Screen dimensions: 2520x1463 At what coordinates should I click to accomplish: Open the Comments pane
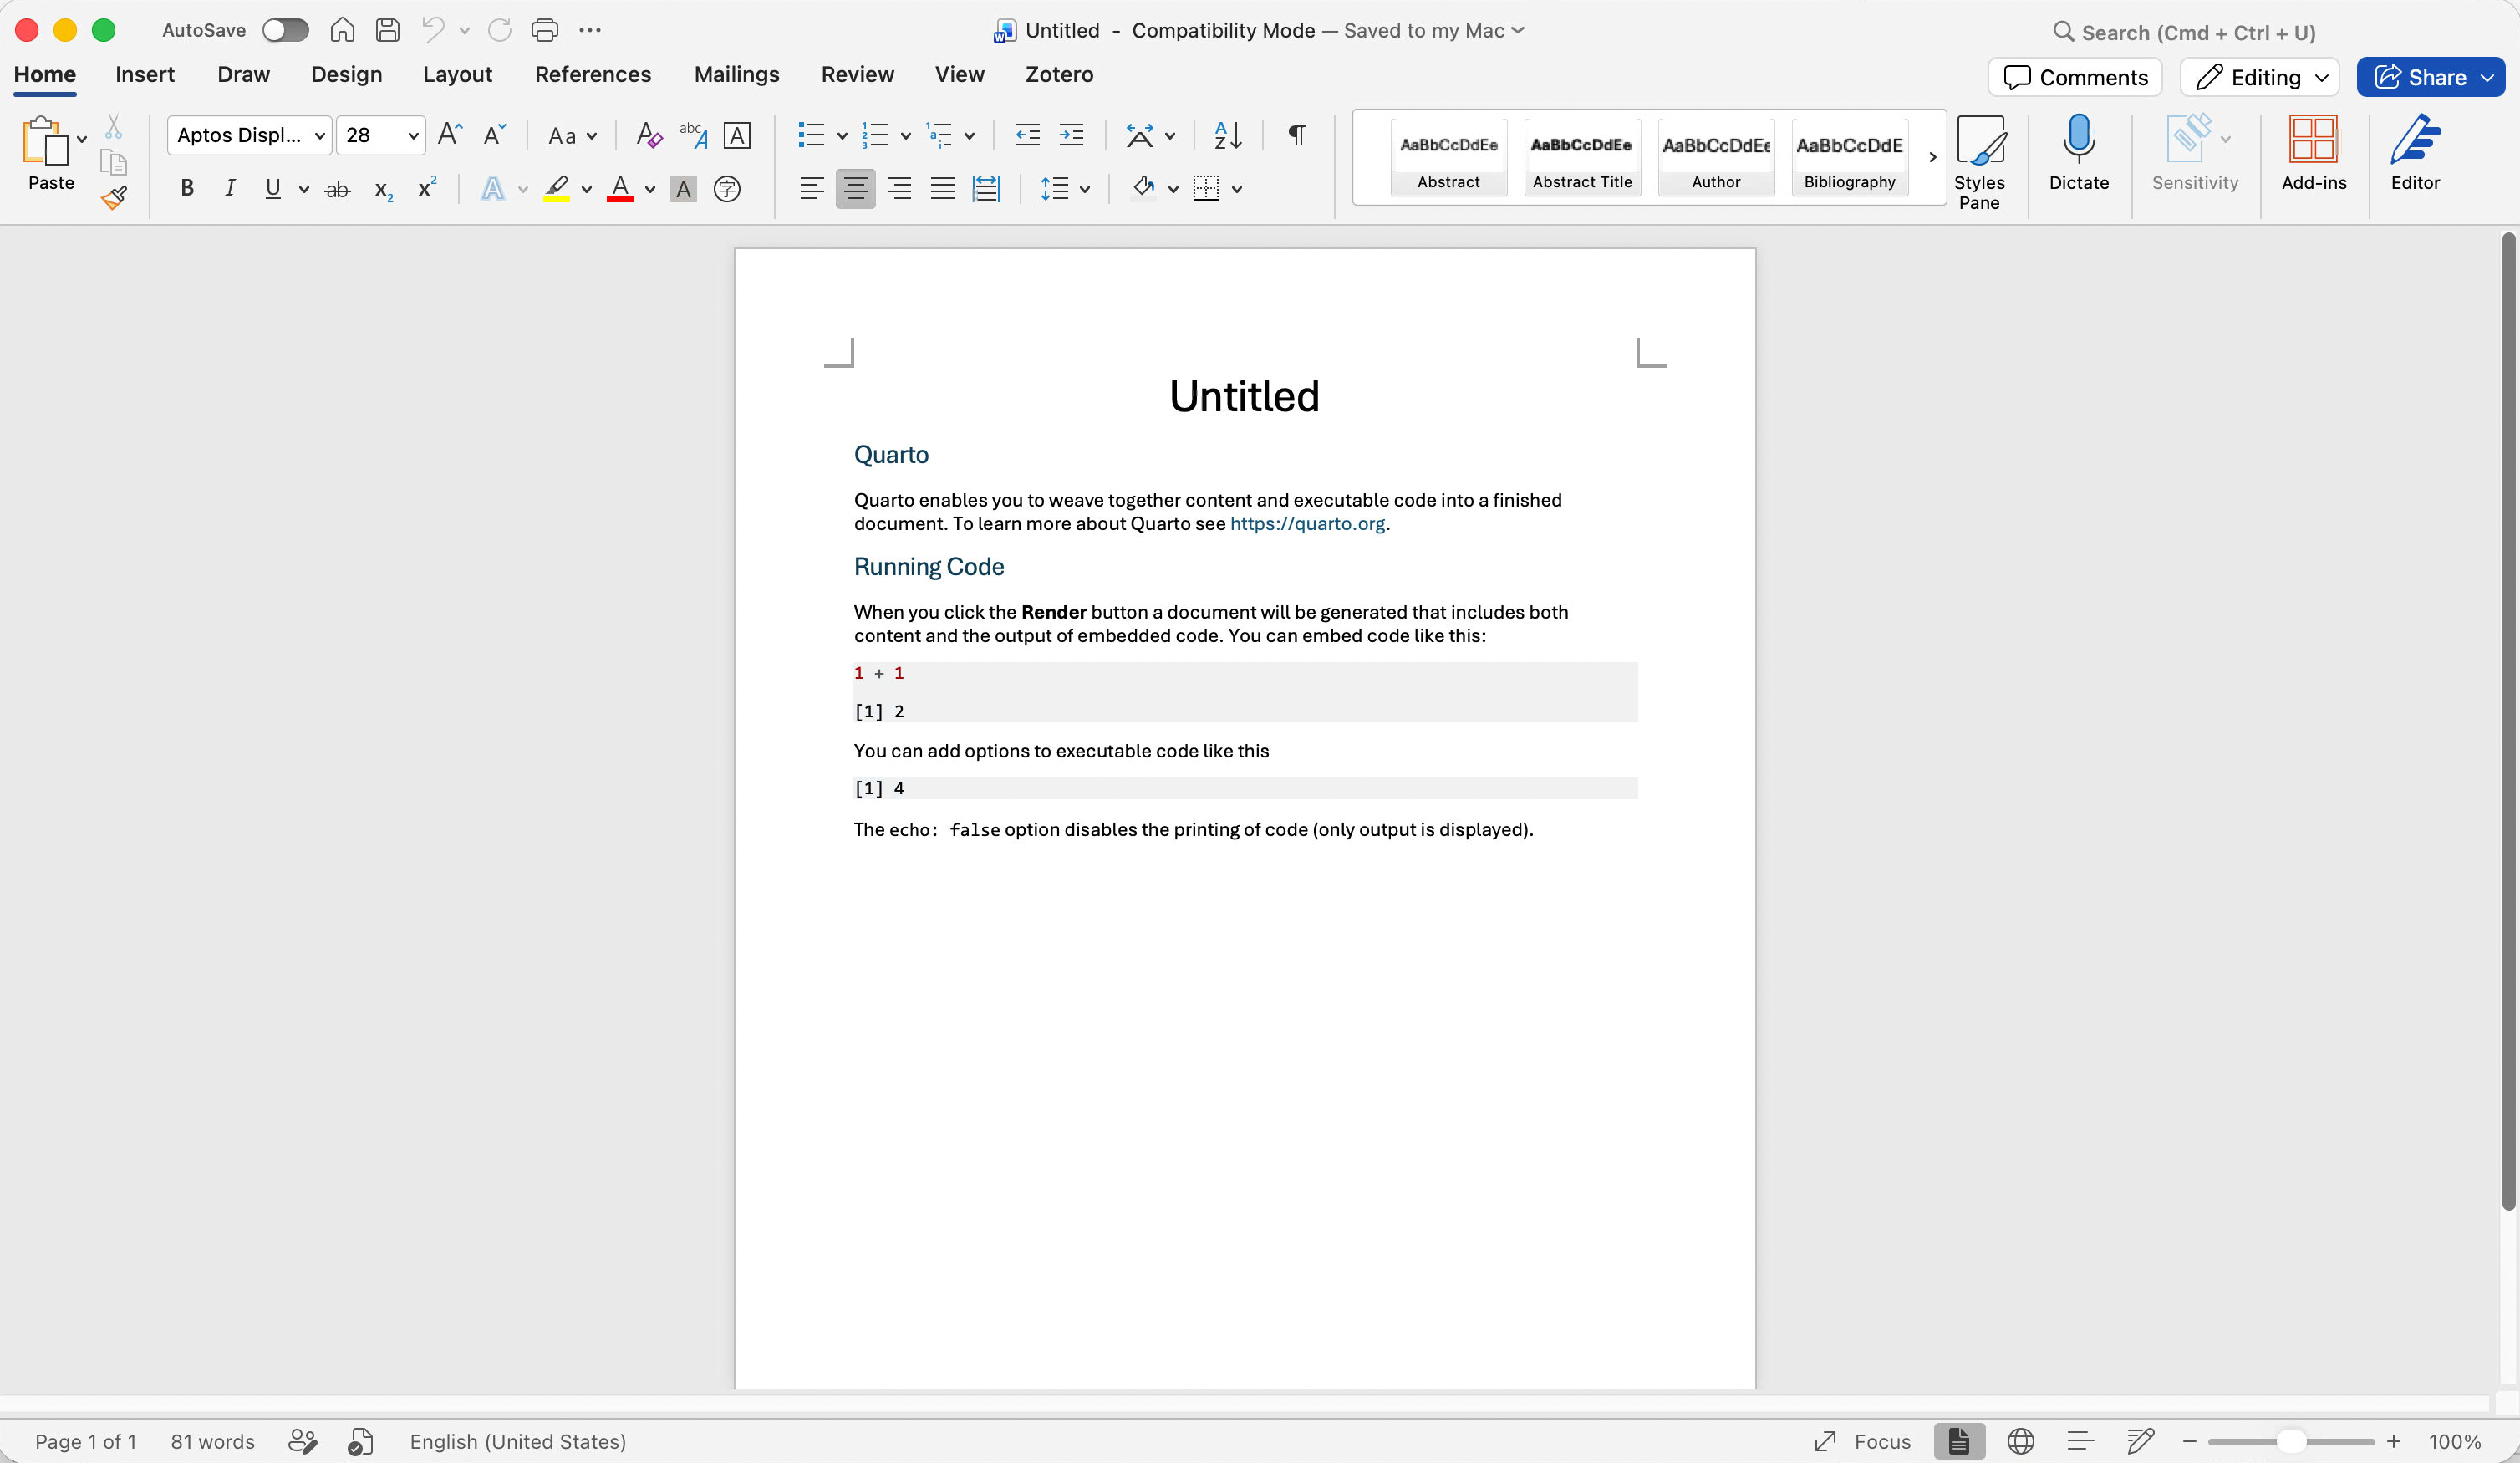(x=2075, y=77)
